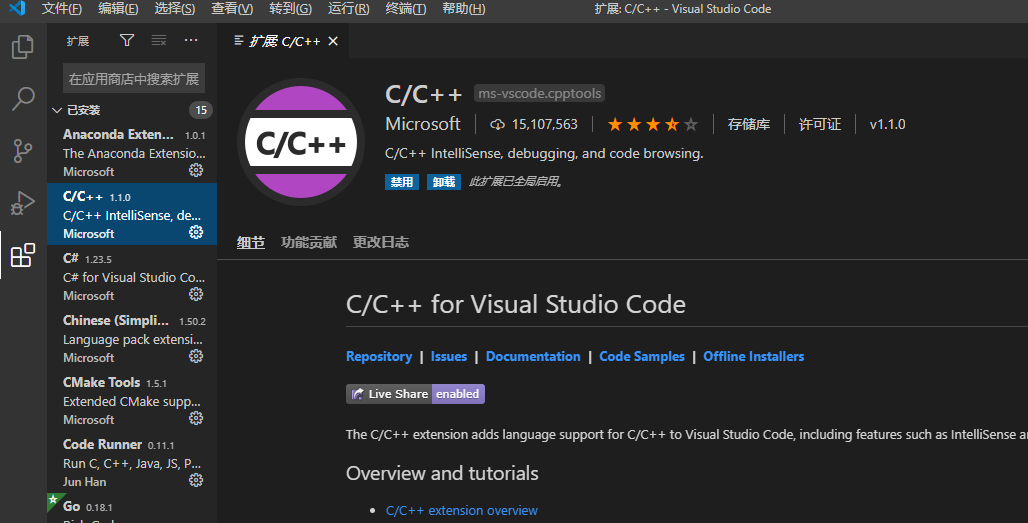
Task: Open the 终端(T) menu
Action: 405,9
